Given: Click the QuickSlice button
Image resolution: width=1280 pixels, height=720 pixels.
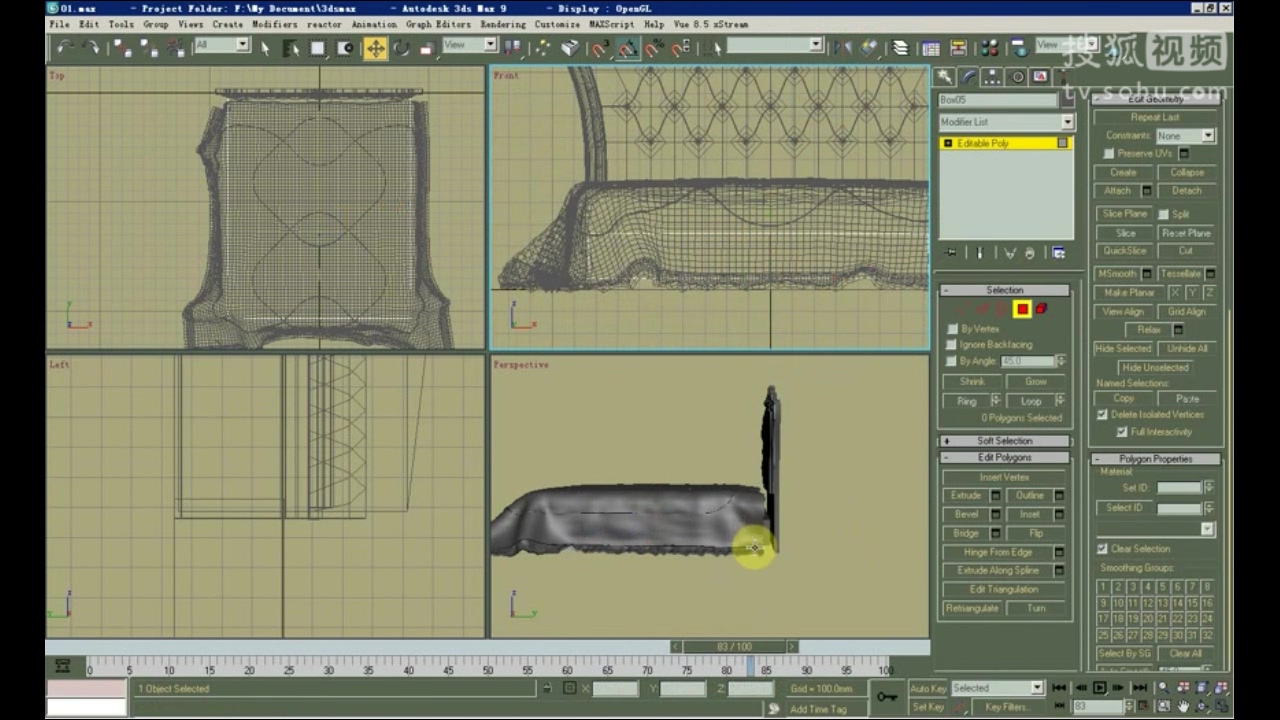Looking at the screenshot, I should tap(1124, 250).
